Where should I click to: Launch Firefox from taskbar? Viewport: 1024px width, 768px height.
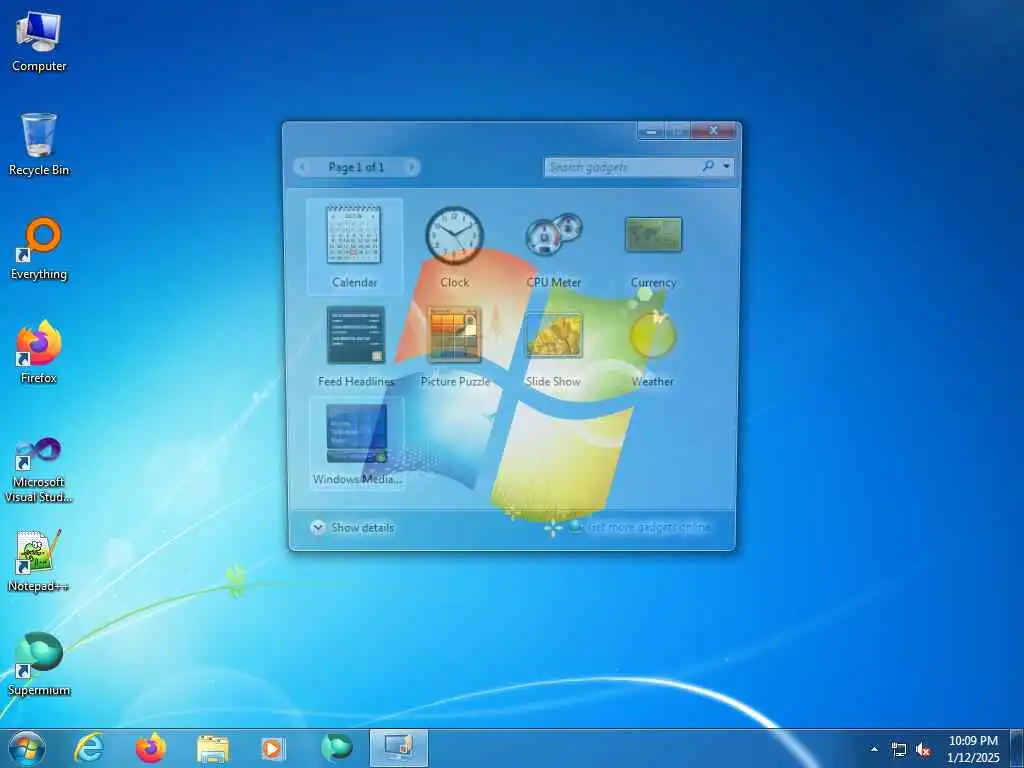151,748
